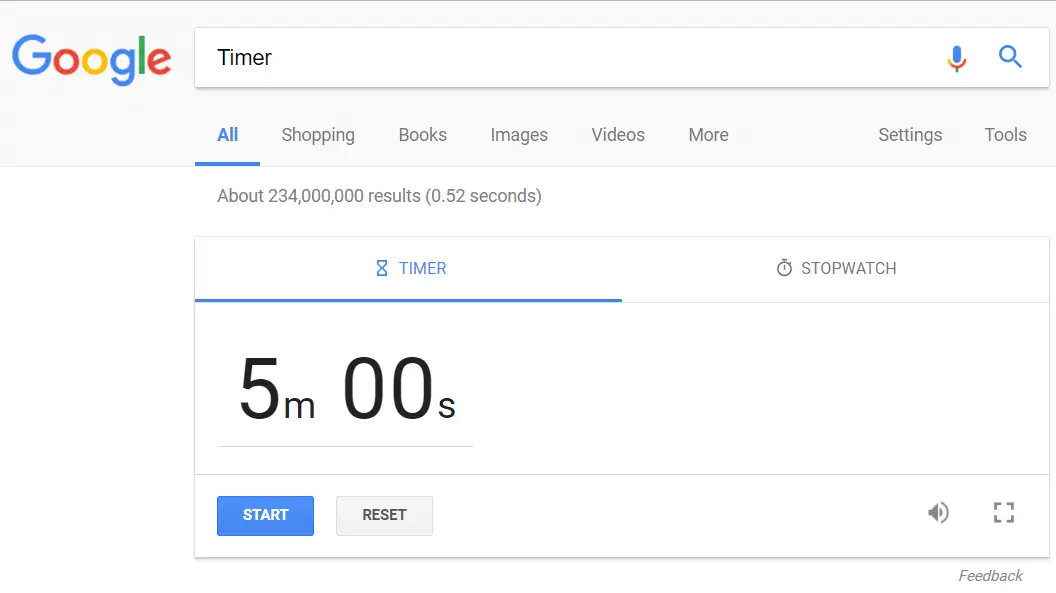The width and height of the screenshot is (1056, 593).
Task: Show Images results for Timer
Action: [519, 135]
